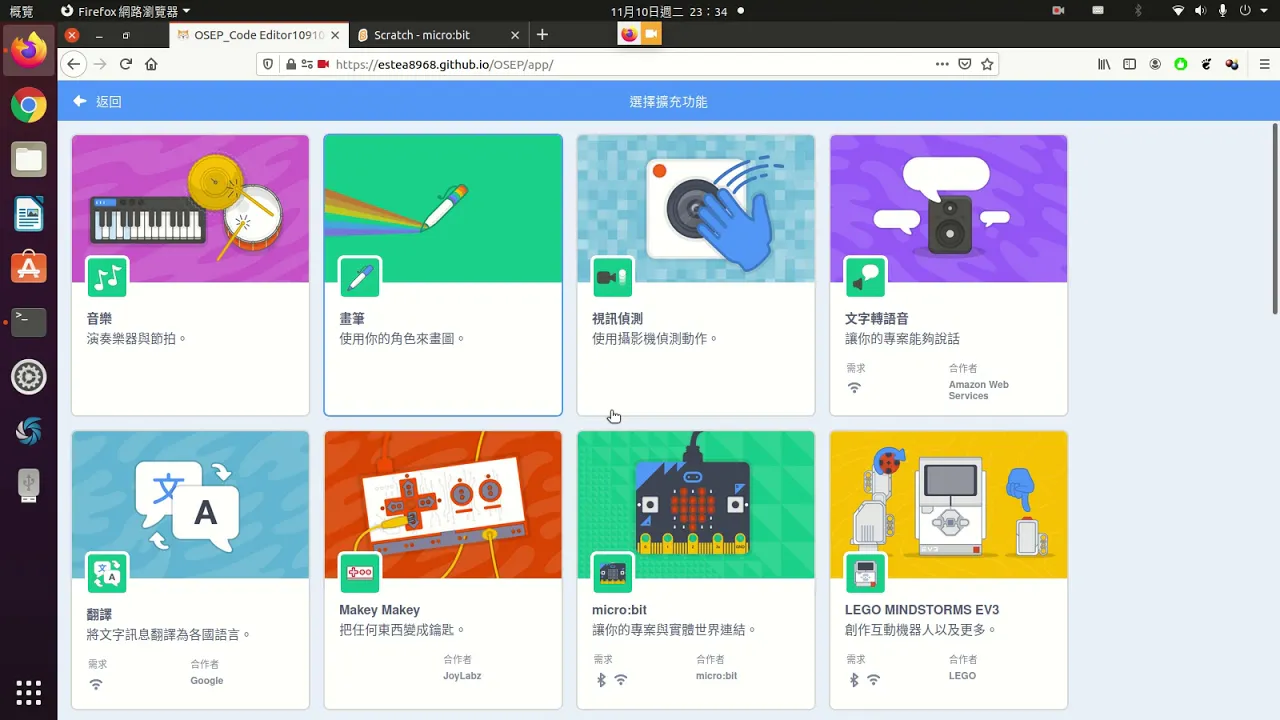Viewport: 1280px width, 720px height.
Task: Open the page actions three-dot menu
Action: pyautogui.click(x=942, y=64)
